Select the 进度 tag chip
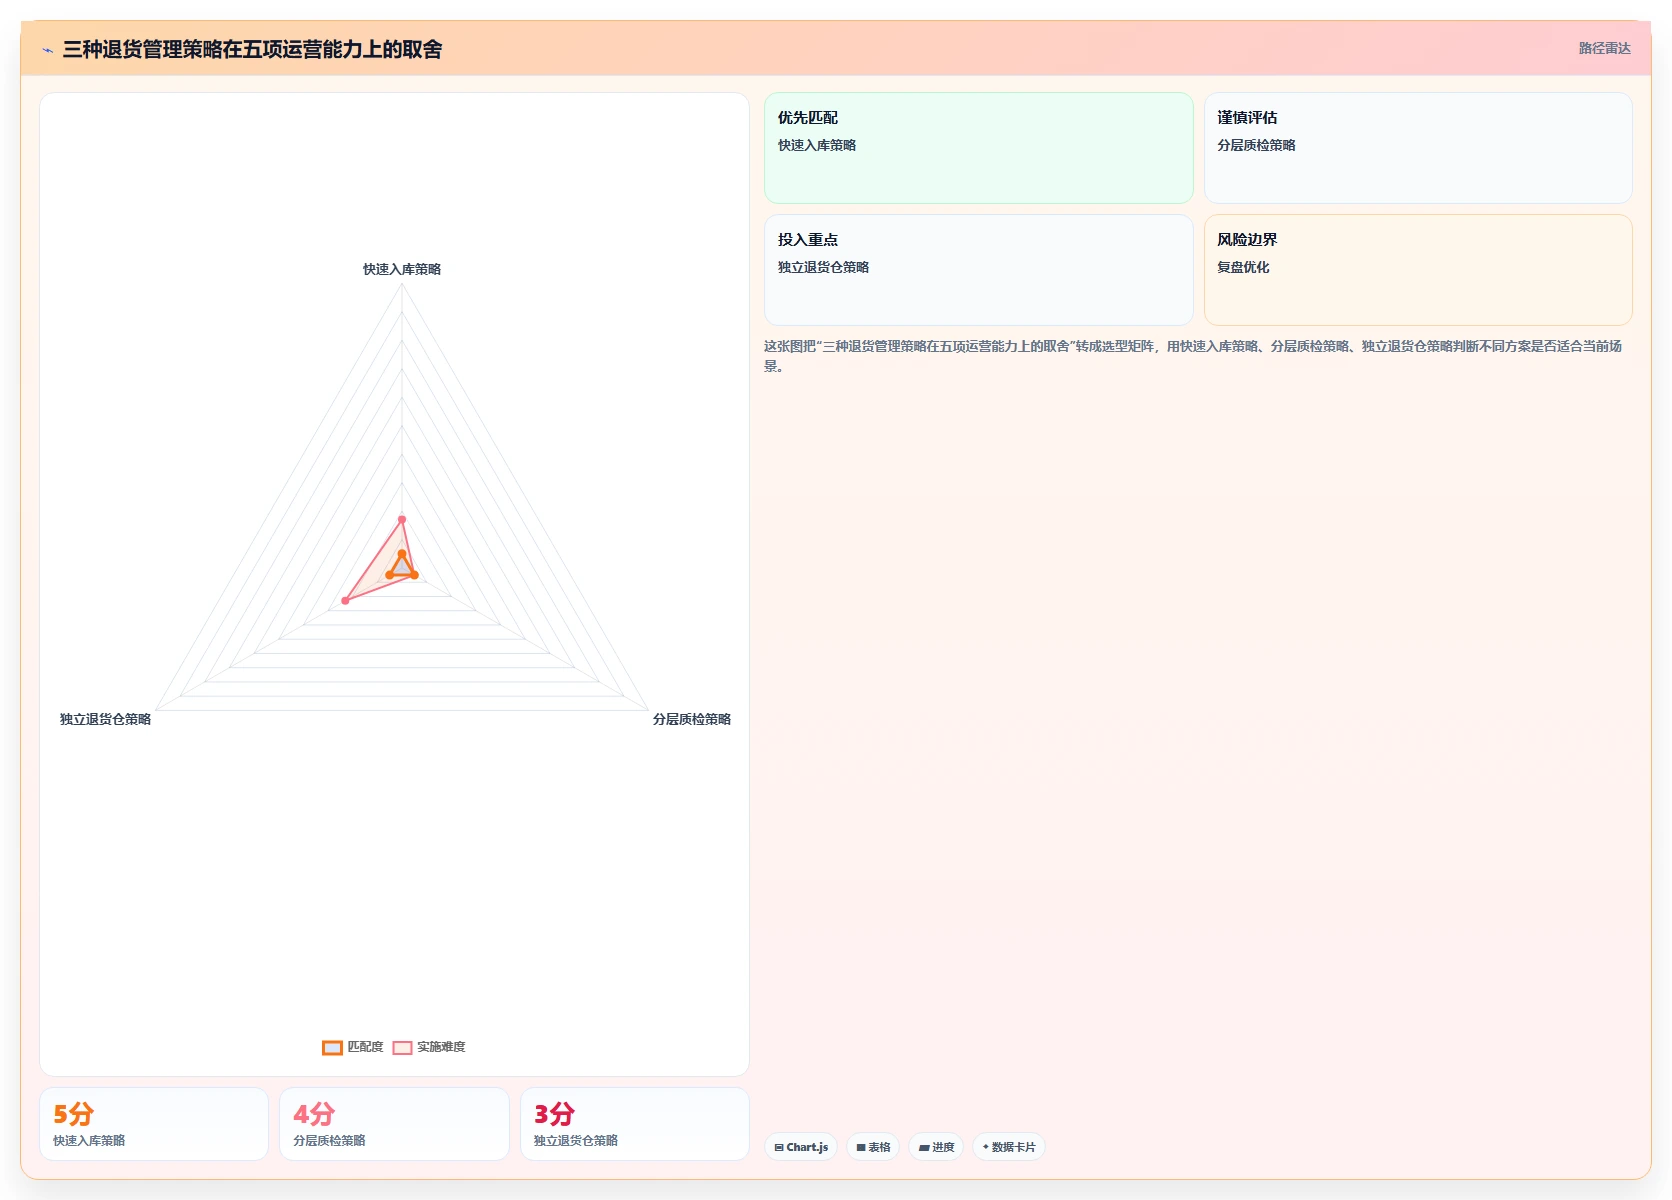 [x=936, y=1147]
